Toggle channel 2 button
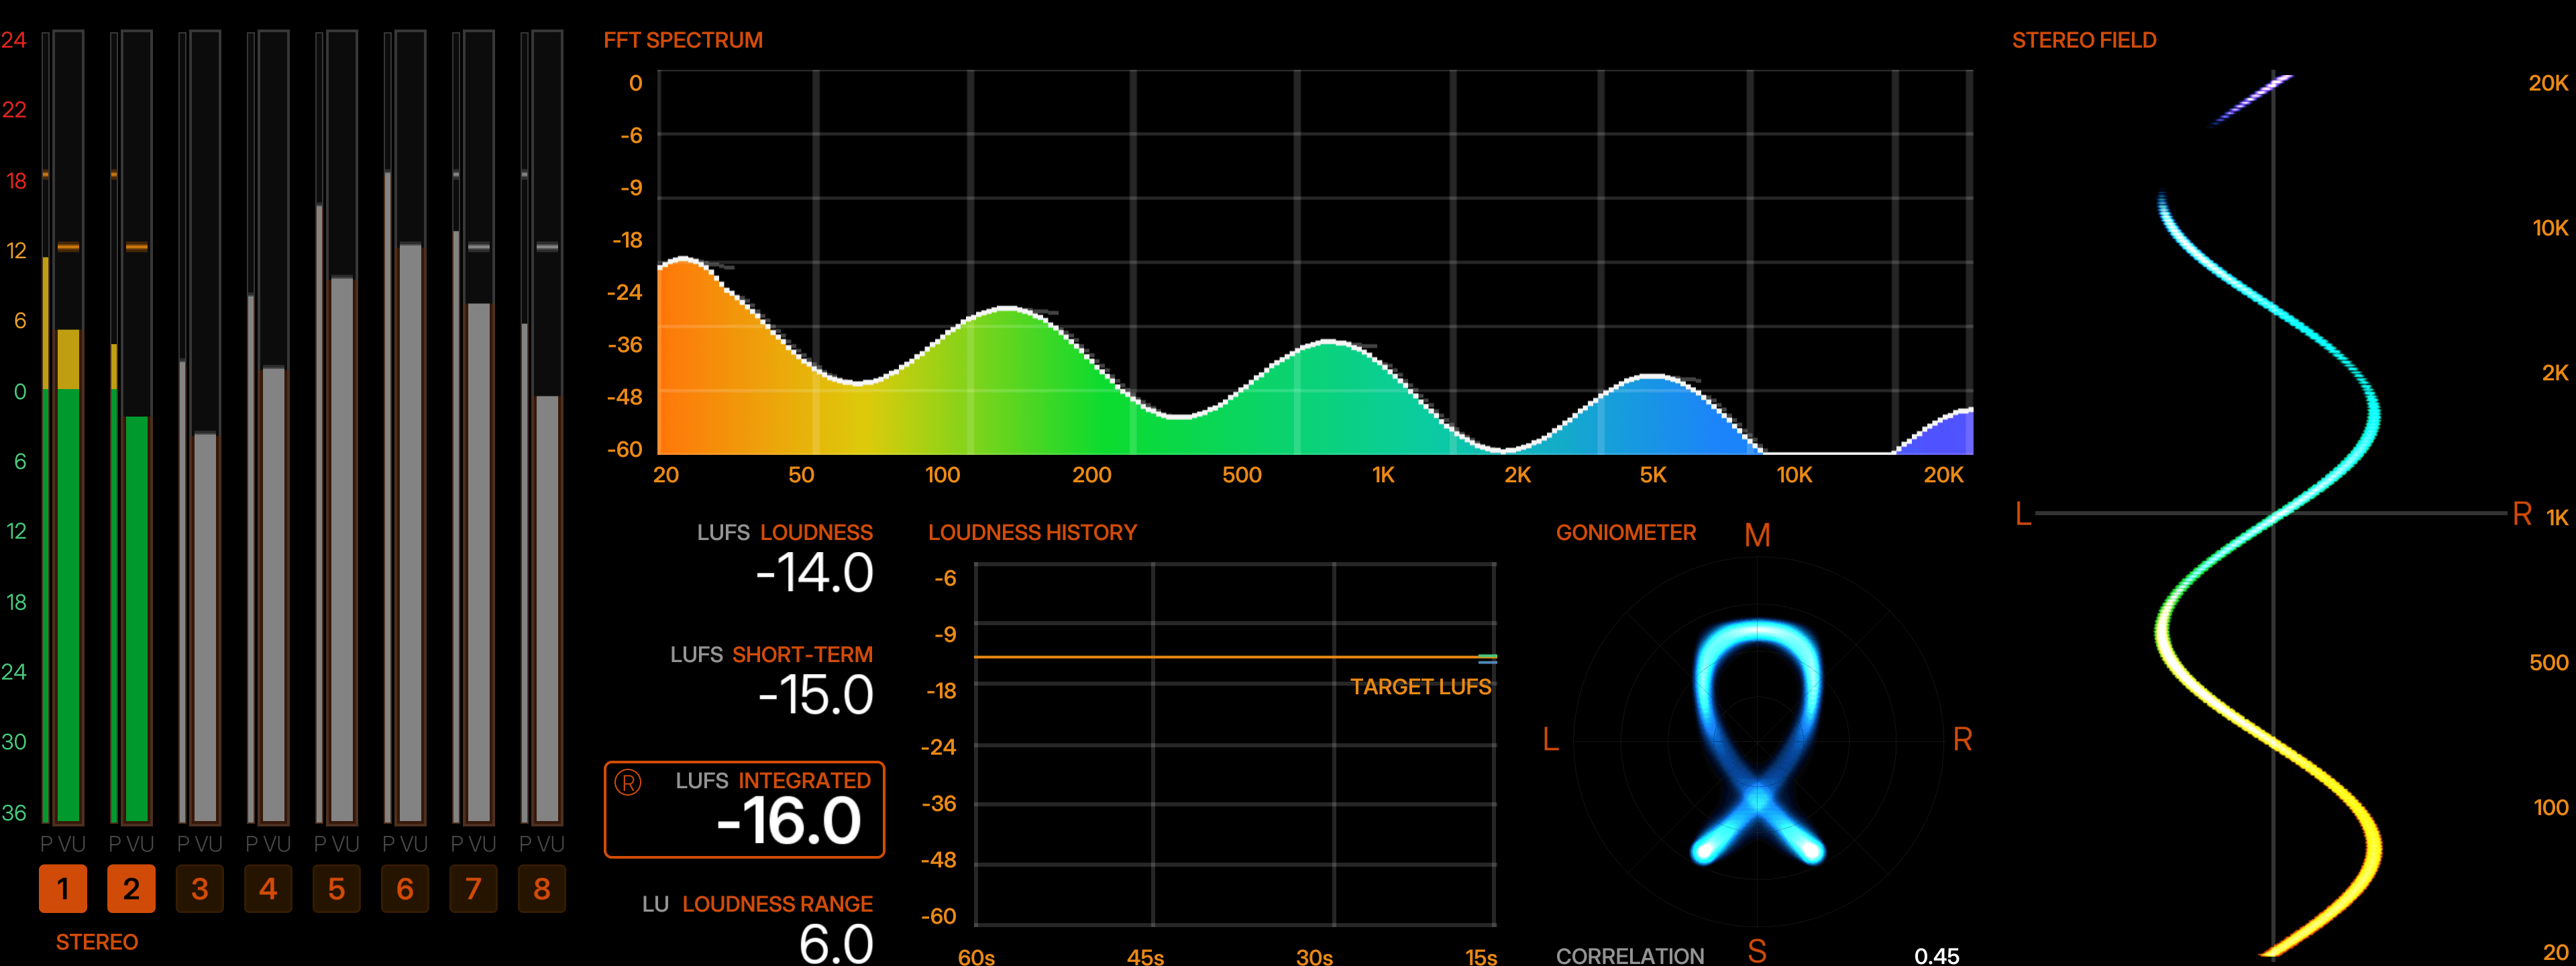The width and height of the screenshot is (2576, 966). tap(131, 888)
